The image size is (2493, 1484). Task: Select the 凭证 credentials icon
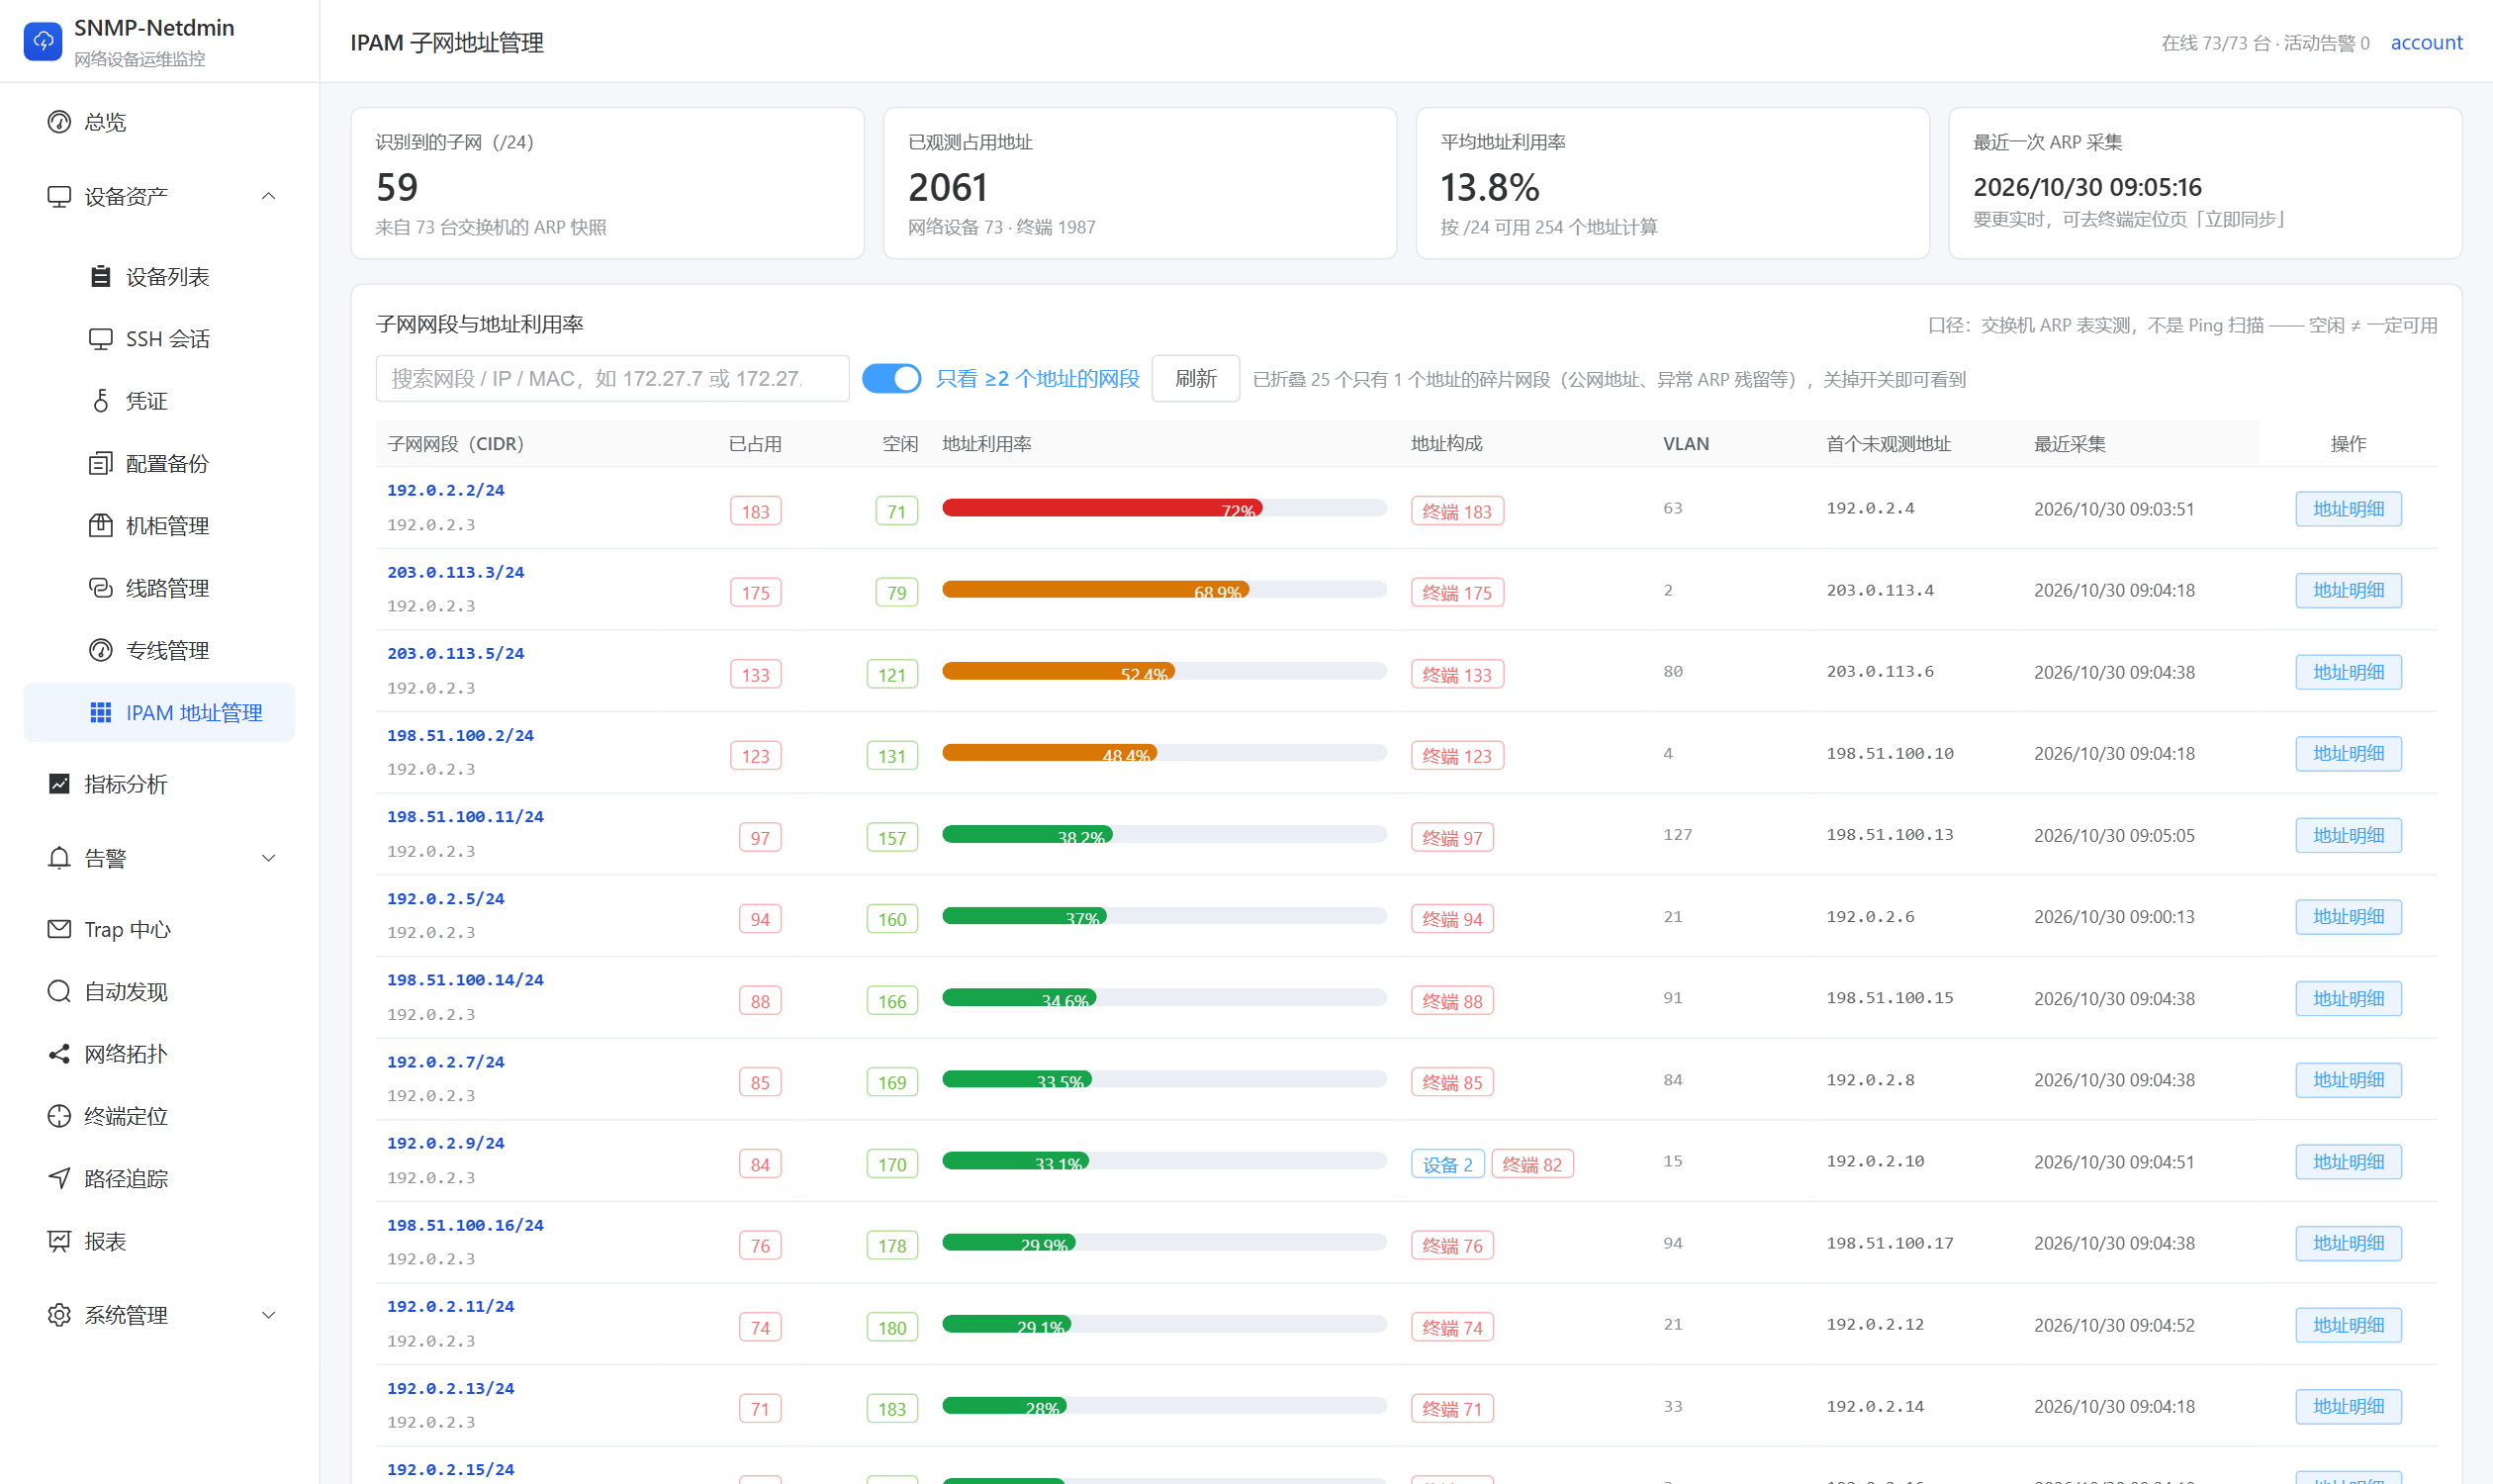click(101, 401)
